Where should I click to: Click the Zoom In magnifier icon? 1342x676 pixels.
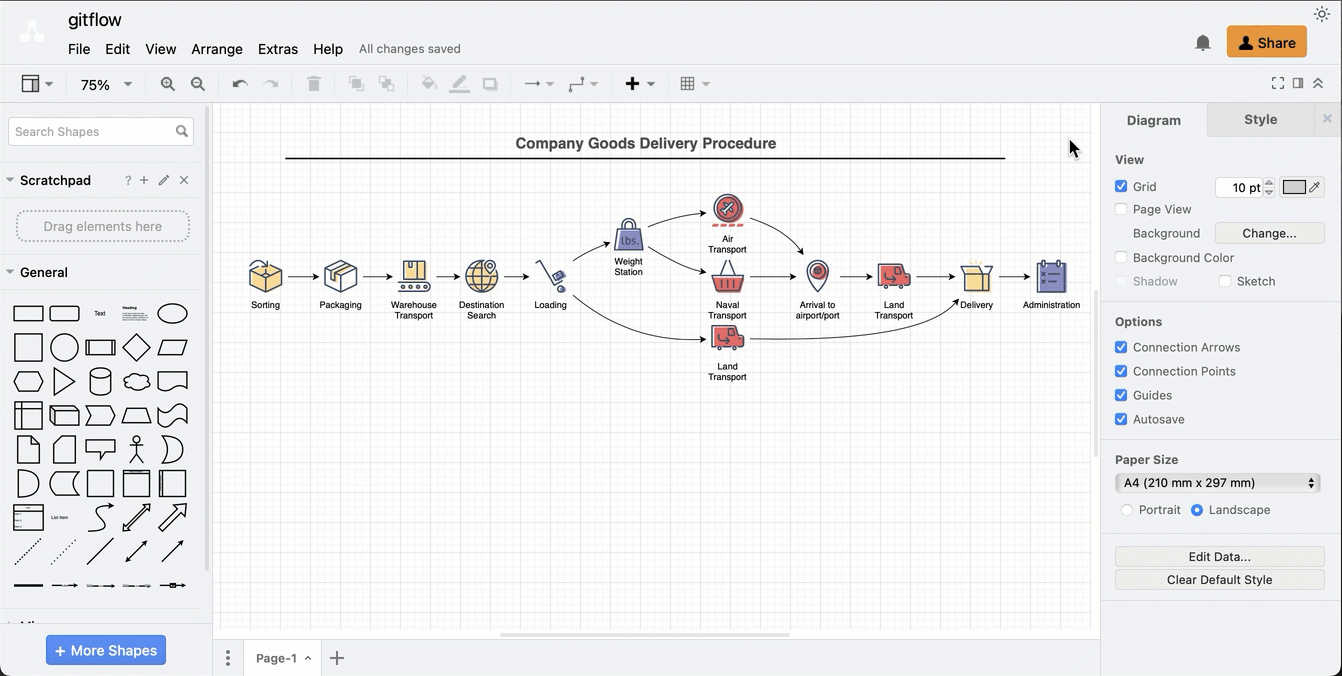[x=167, y=84]
